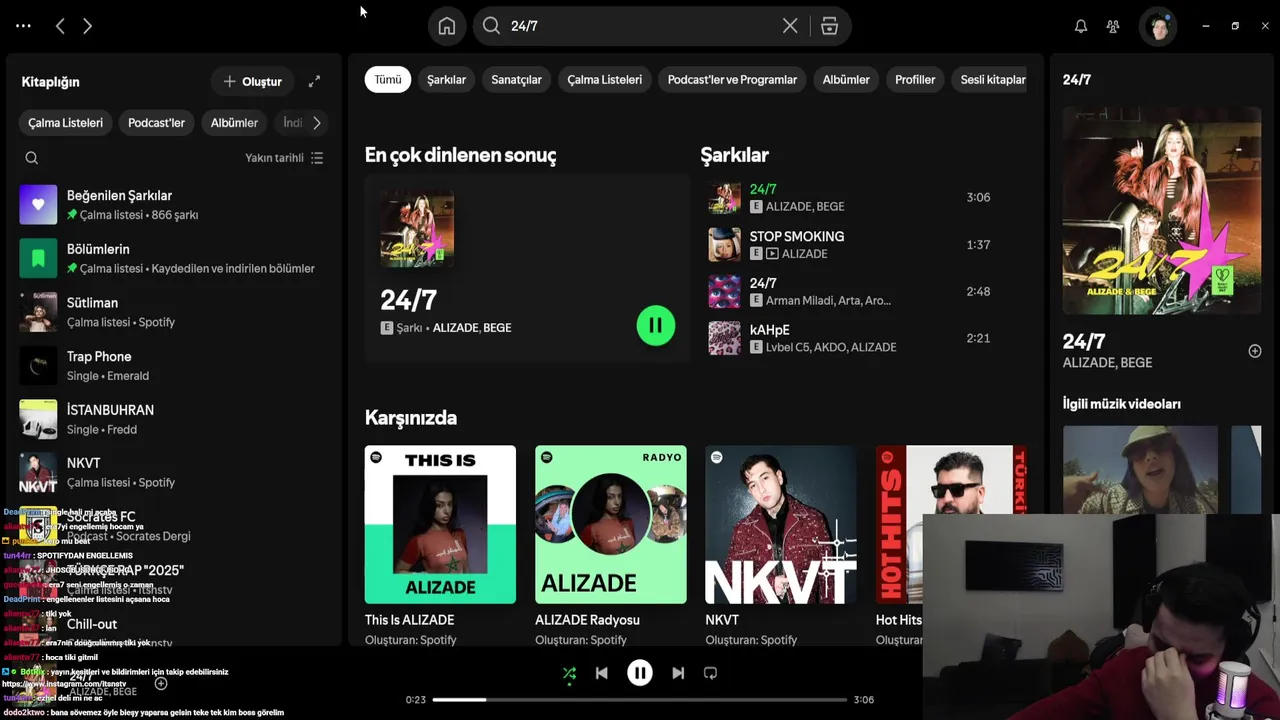
Task: Skip to next track
Action: pyautogui.click(x=678, y=673)
